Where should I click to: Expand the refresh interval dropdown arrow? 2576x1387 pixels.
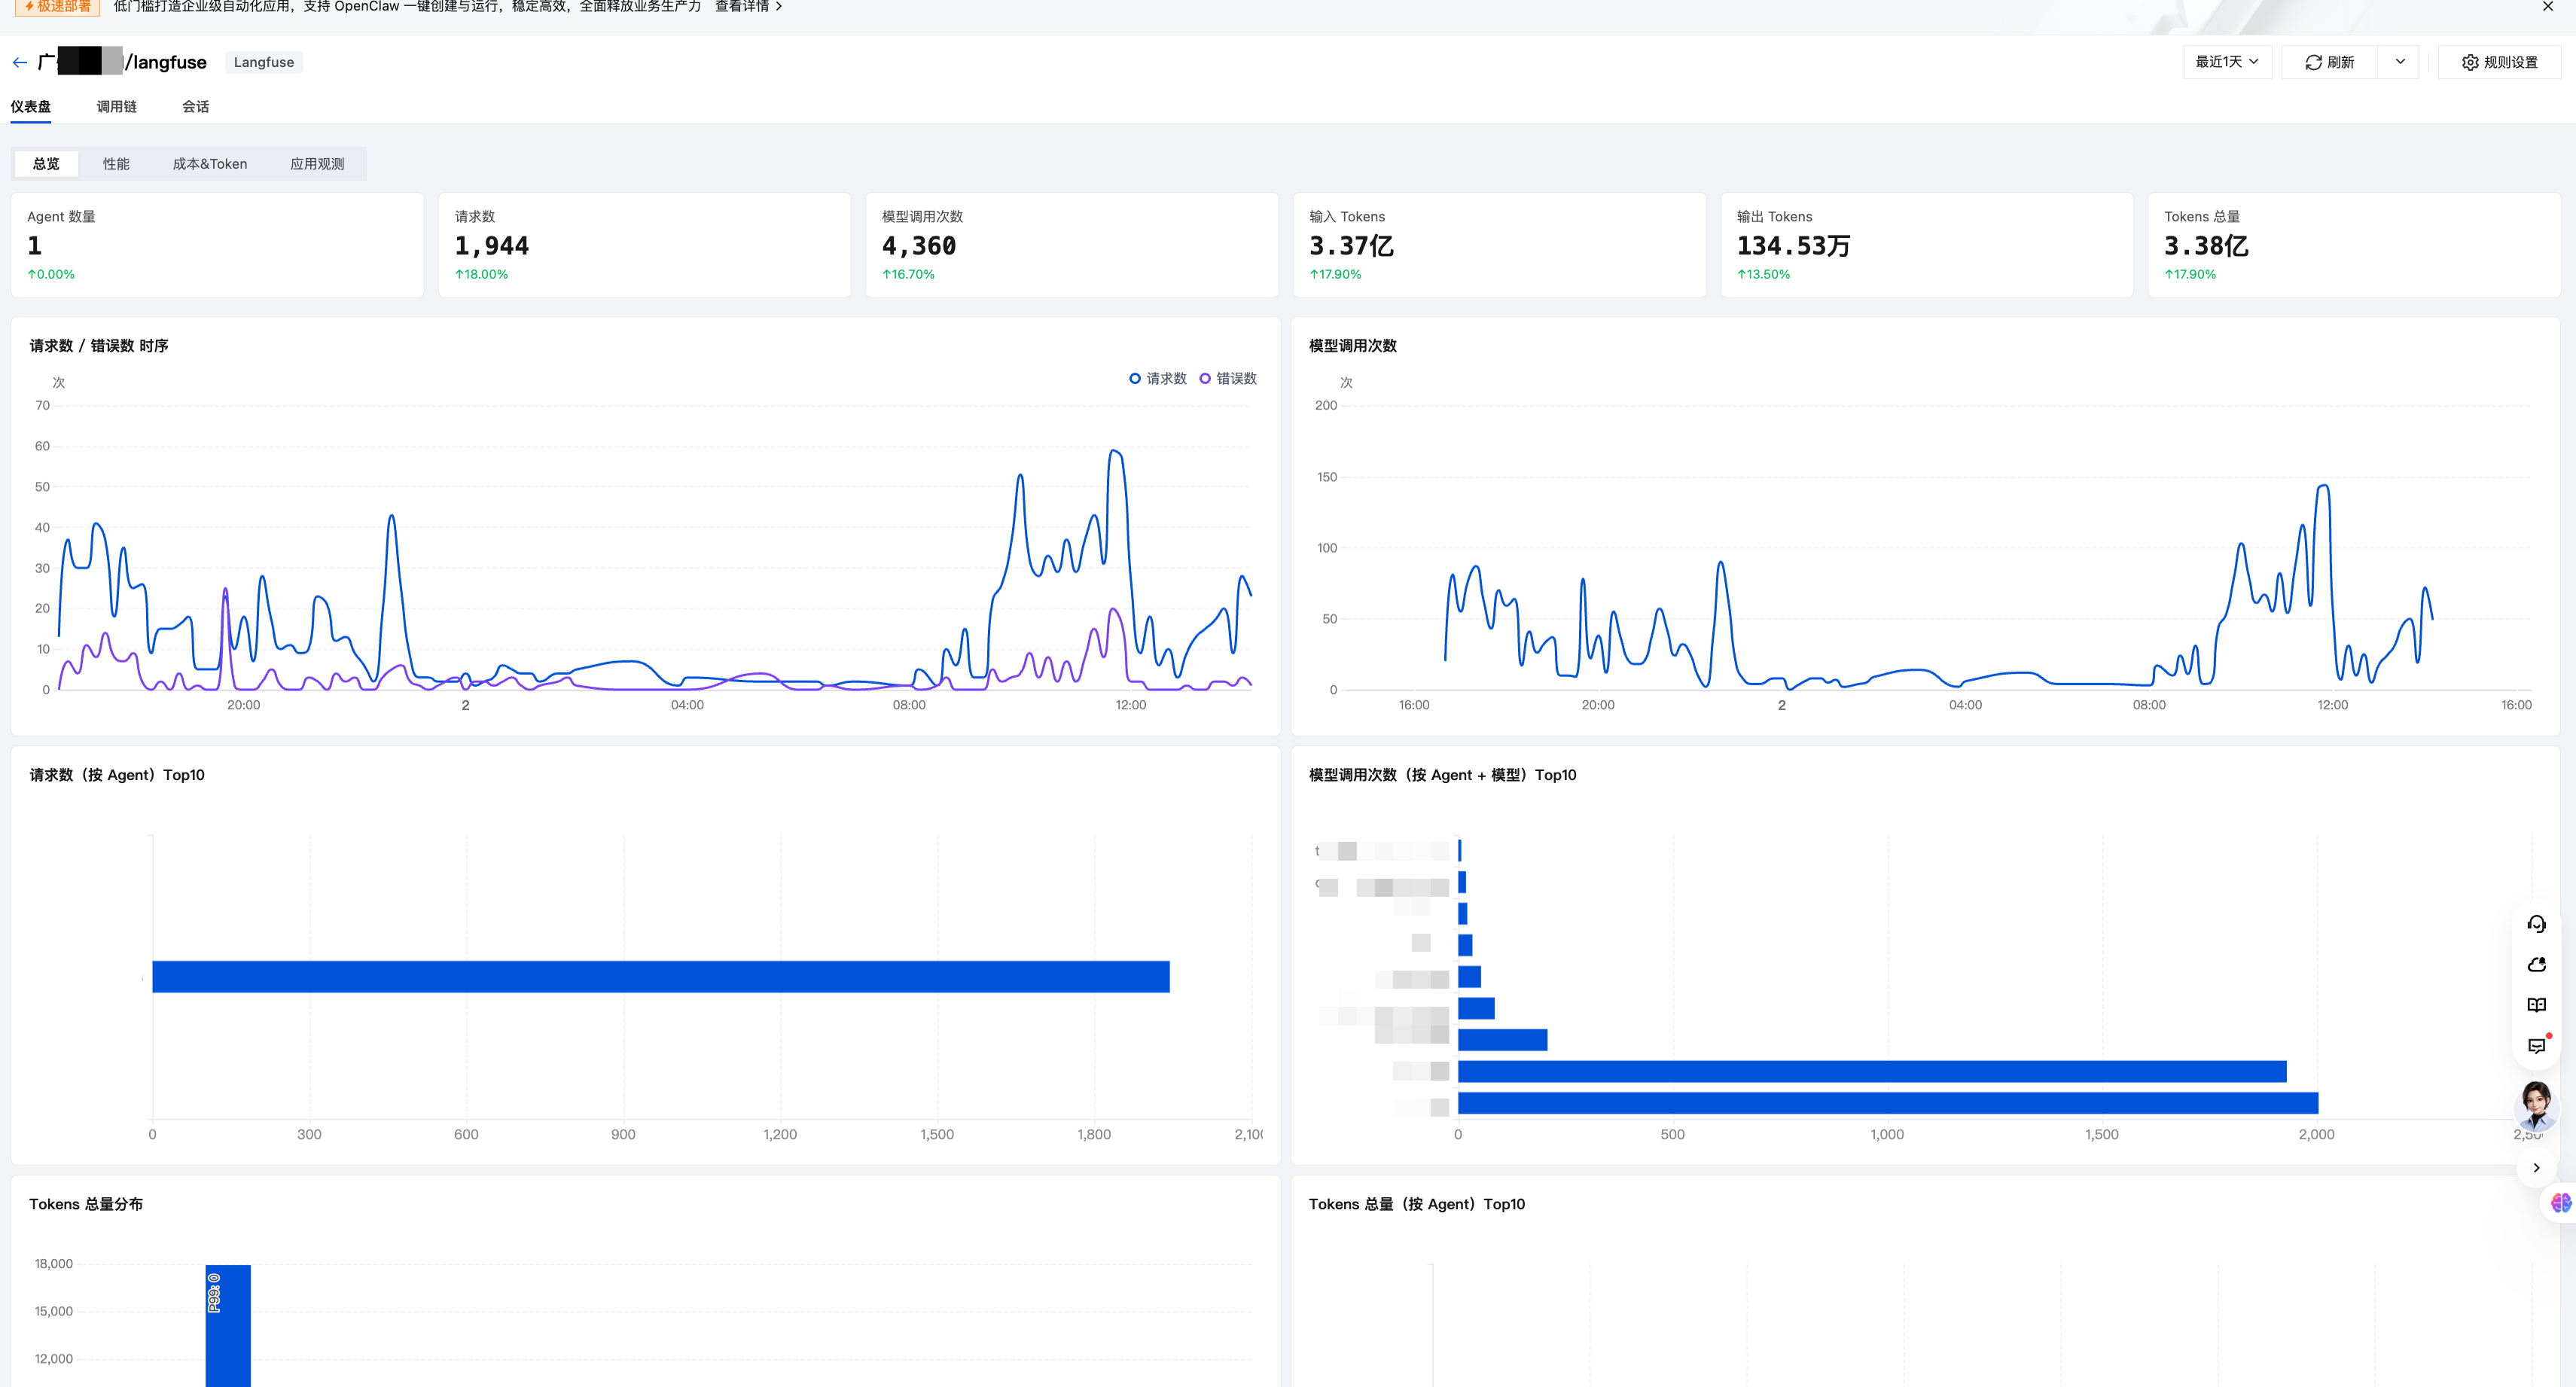coord(2399,62)
